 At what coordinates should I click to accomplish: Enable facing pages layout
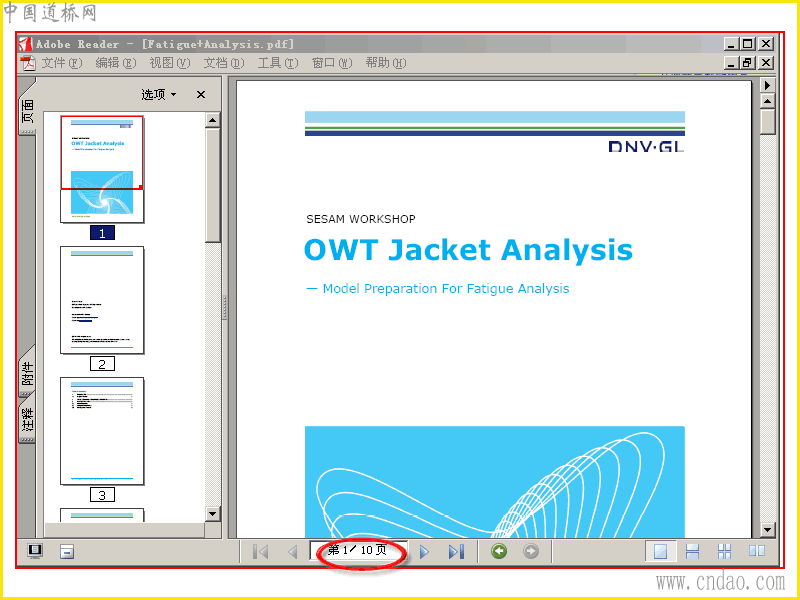pyautogui.click(x=757, y=551)
